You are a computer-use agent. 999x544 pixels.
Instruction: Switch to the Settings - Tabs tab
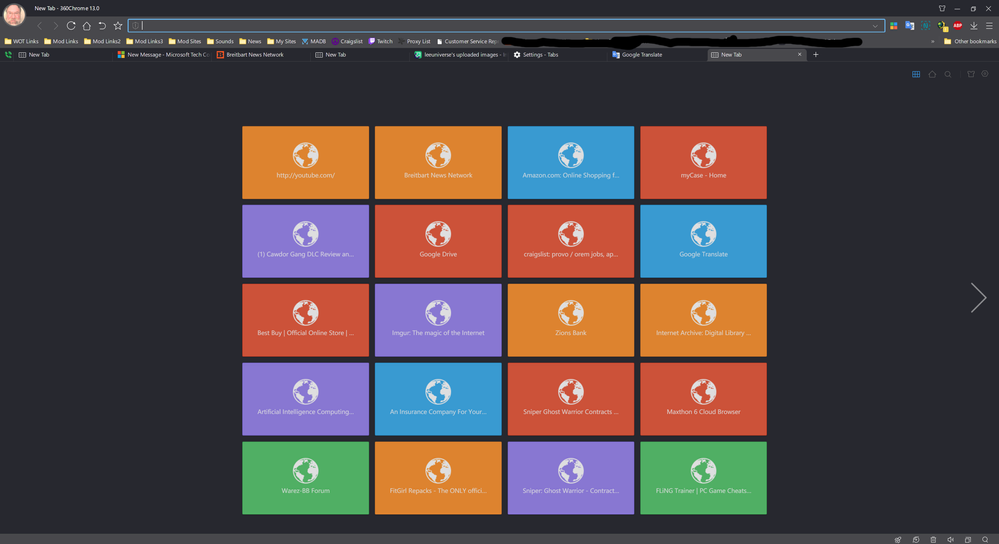coord(557,55)
